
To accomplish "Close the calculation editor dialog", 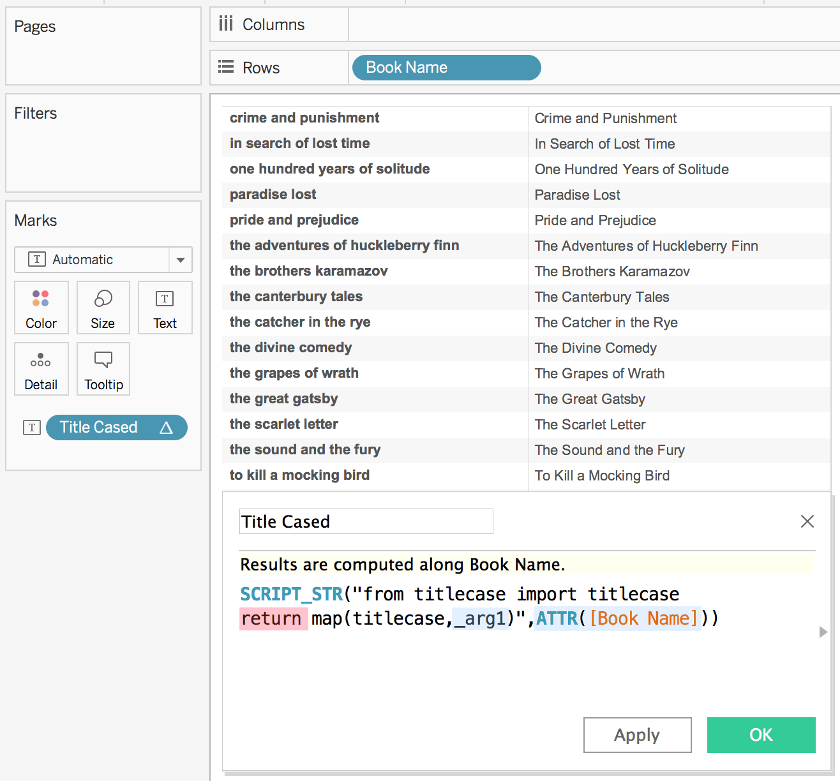I will (x=807, y=521).
